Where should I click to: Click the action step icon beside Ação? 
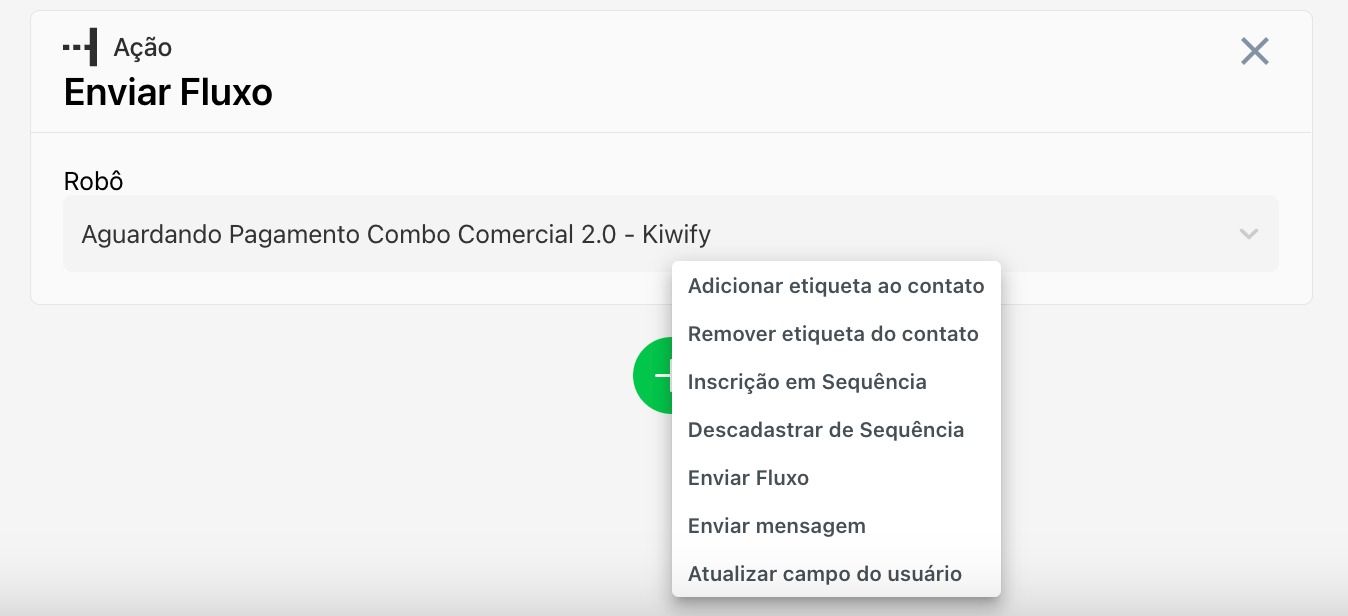click(80, 47)
